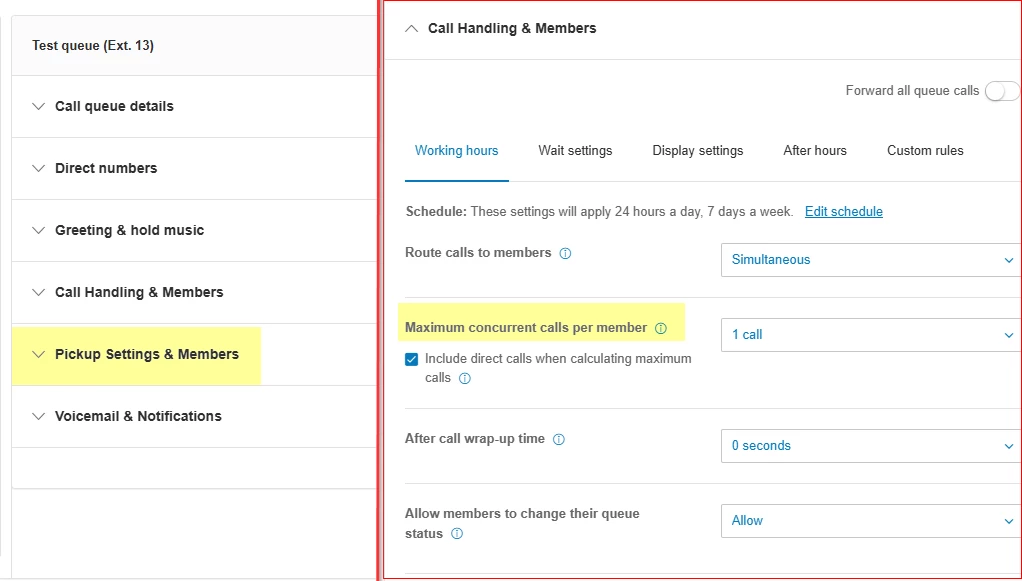Switch to the After hours tab
Screen dimensions: 1022x581
point(815,151)
